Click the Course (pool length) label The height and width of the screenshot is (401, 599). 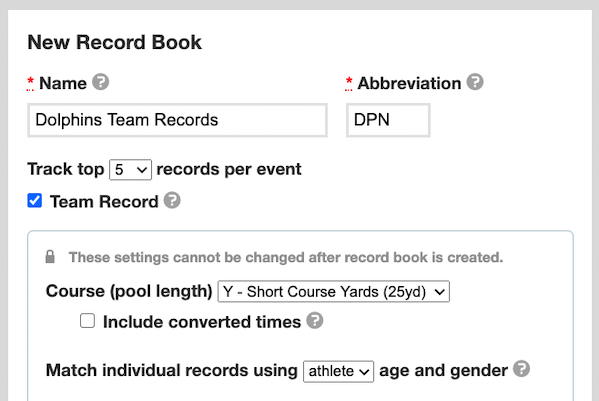click(129, 291)
